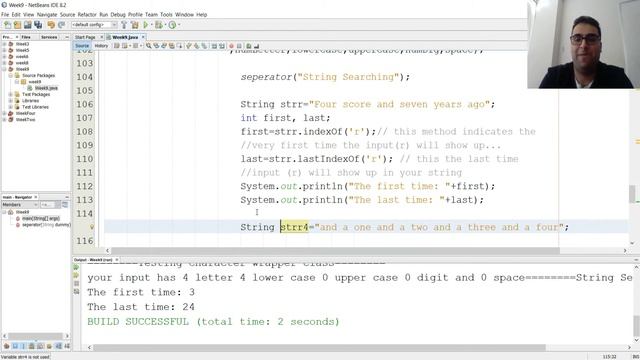
Task: Click the yellow Rerun with options icon in Output
Action: coord(76,276)
